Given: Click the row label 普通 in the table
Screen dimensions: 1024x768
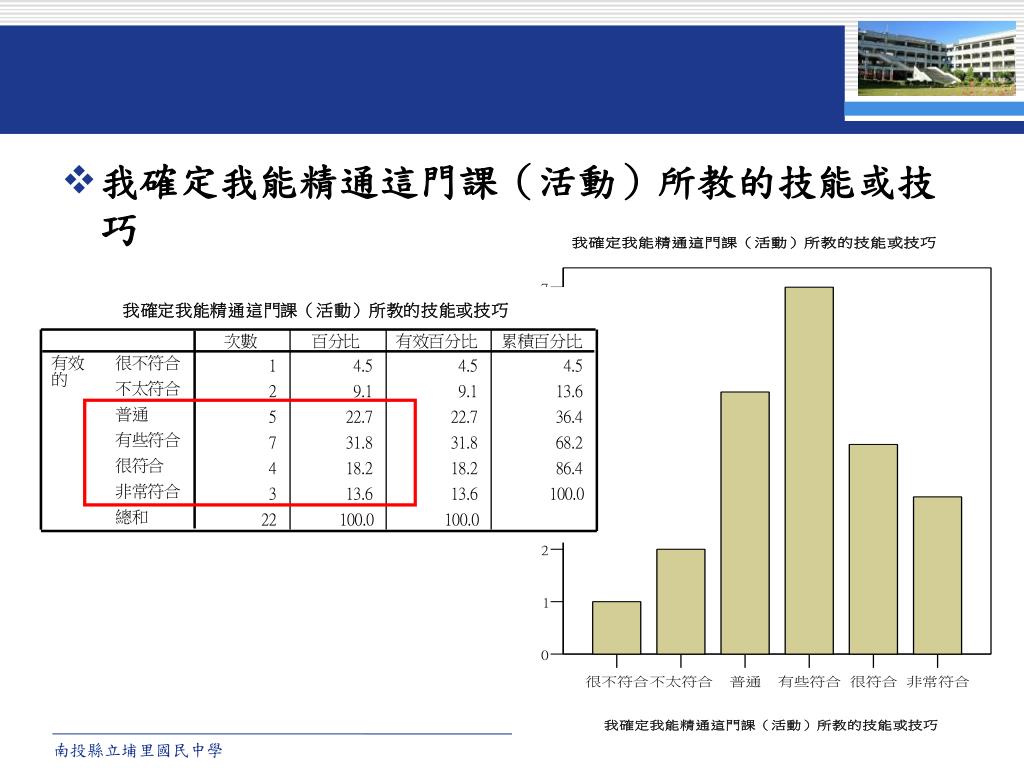Looking at the screenshot, I should click(x=132, y=415).
